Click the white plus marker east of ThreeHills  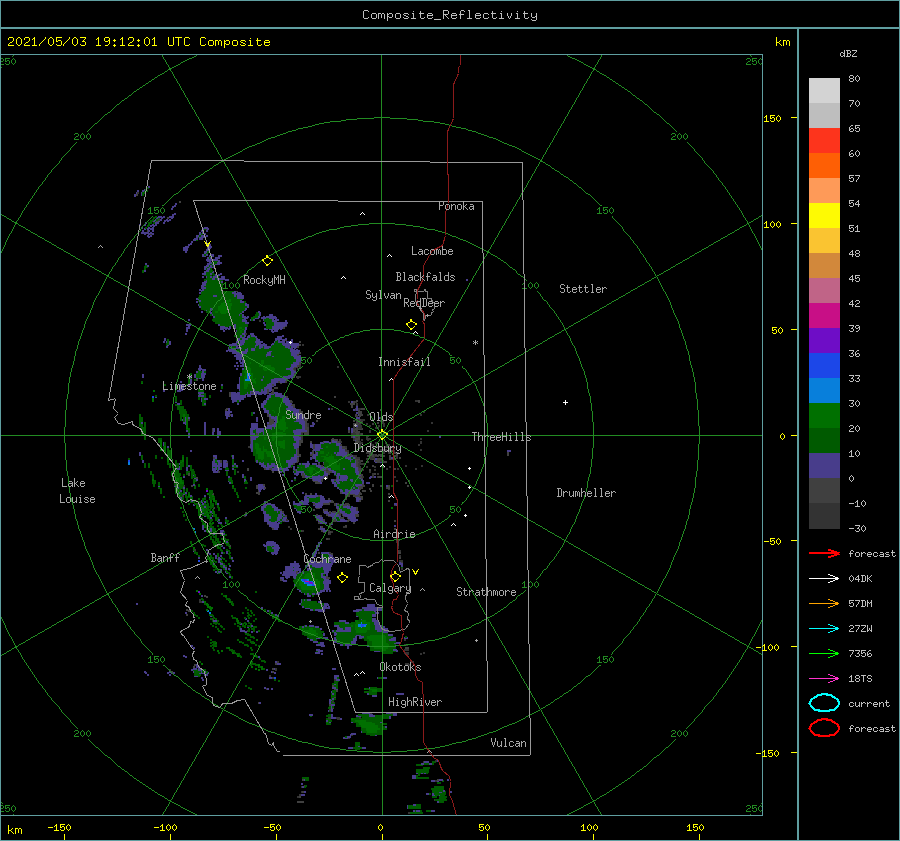coord(565,402)
